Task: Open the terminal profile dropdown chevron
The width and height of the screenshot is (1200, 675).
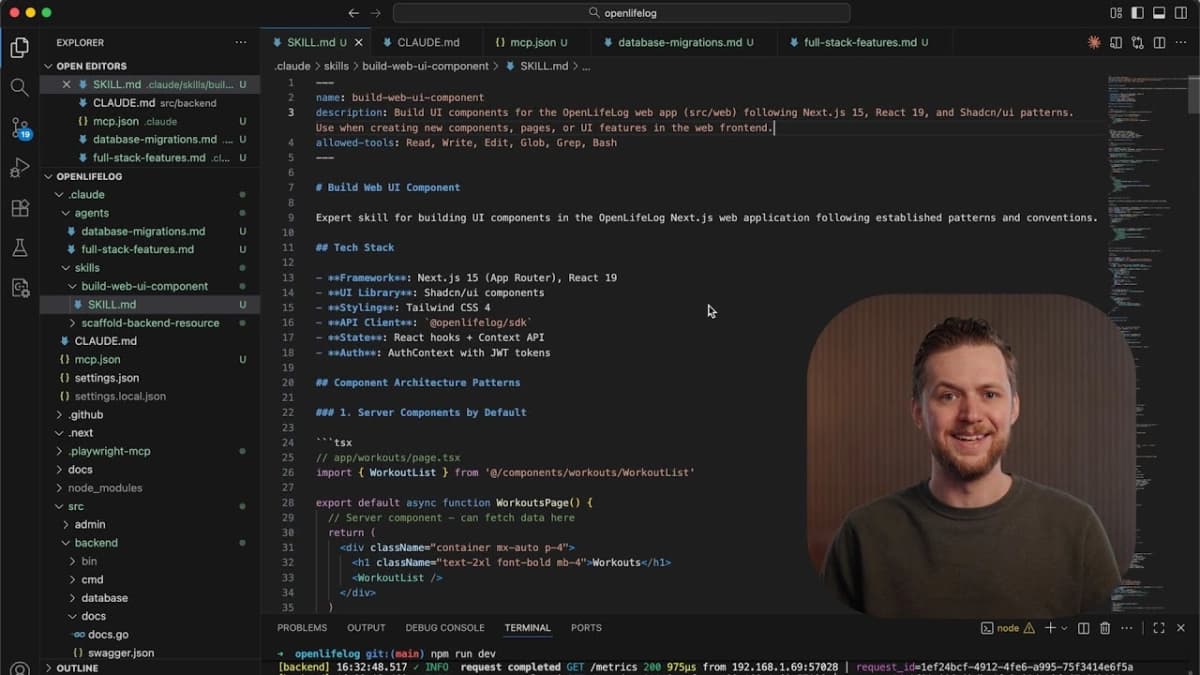Action: coord(1064,628)
